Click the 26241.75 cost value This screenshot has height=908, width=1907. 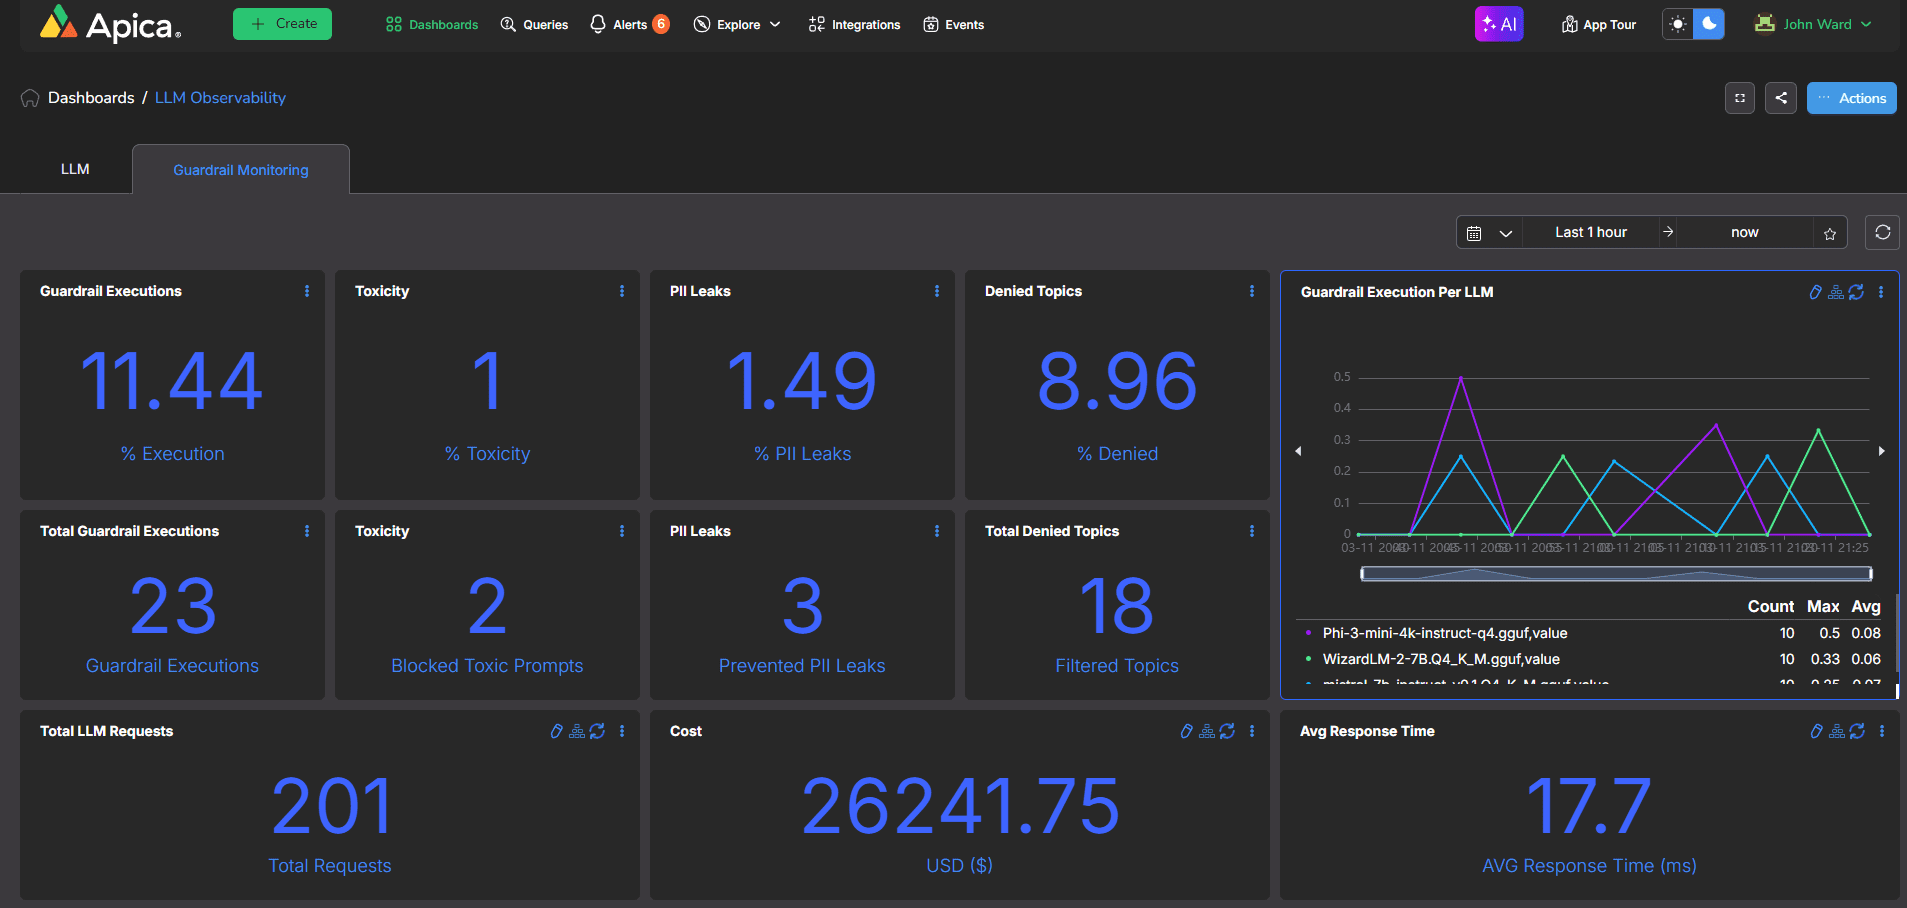pos(960,806)
